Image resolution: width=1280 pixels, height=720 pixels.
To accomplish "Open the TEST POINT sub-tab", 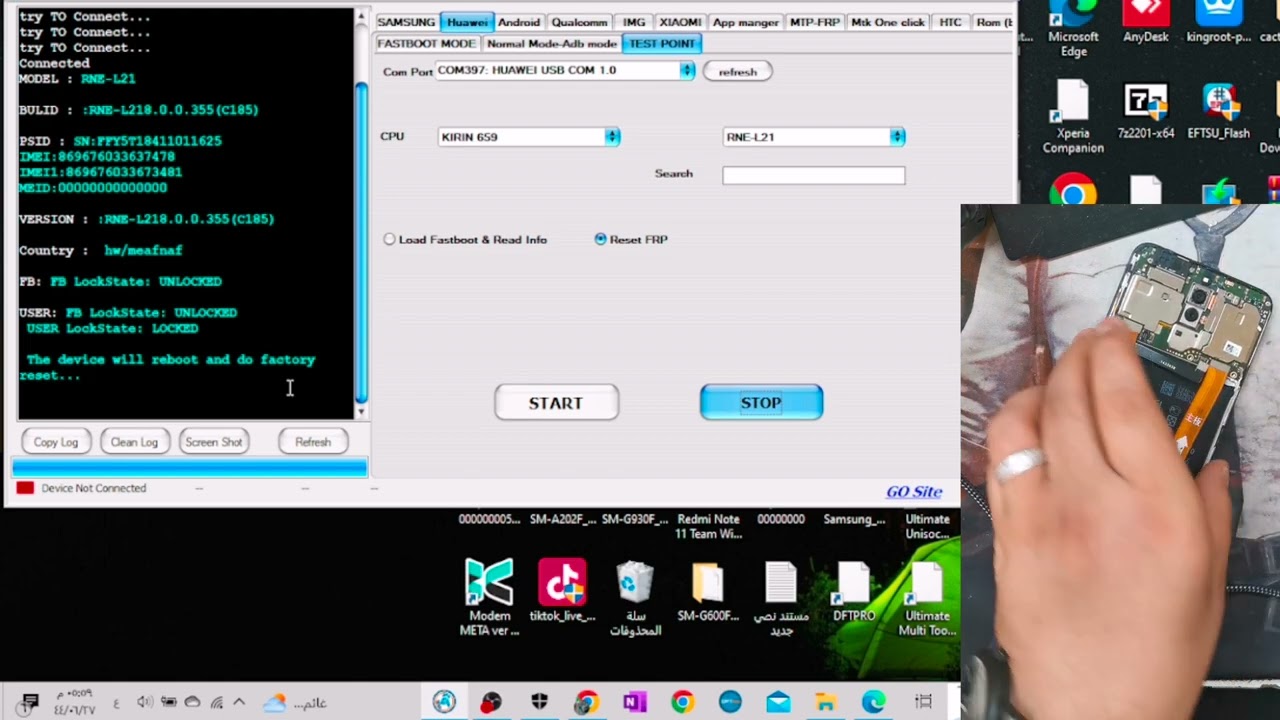I will pyautogui.click(x=662, y=44).
